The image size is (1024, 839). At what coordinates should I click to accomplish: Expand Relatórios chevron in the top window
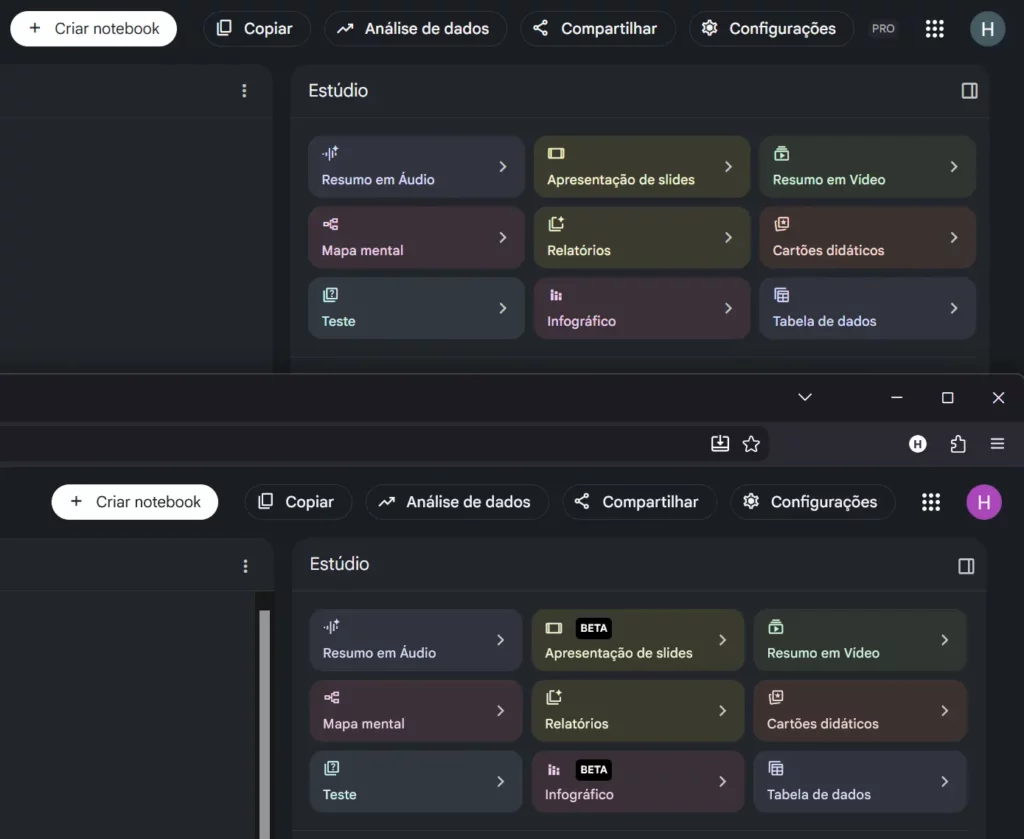tap(728, 238)
